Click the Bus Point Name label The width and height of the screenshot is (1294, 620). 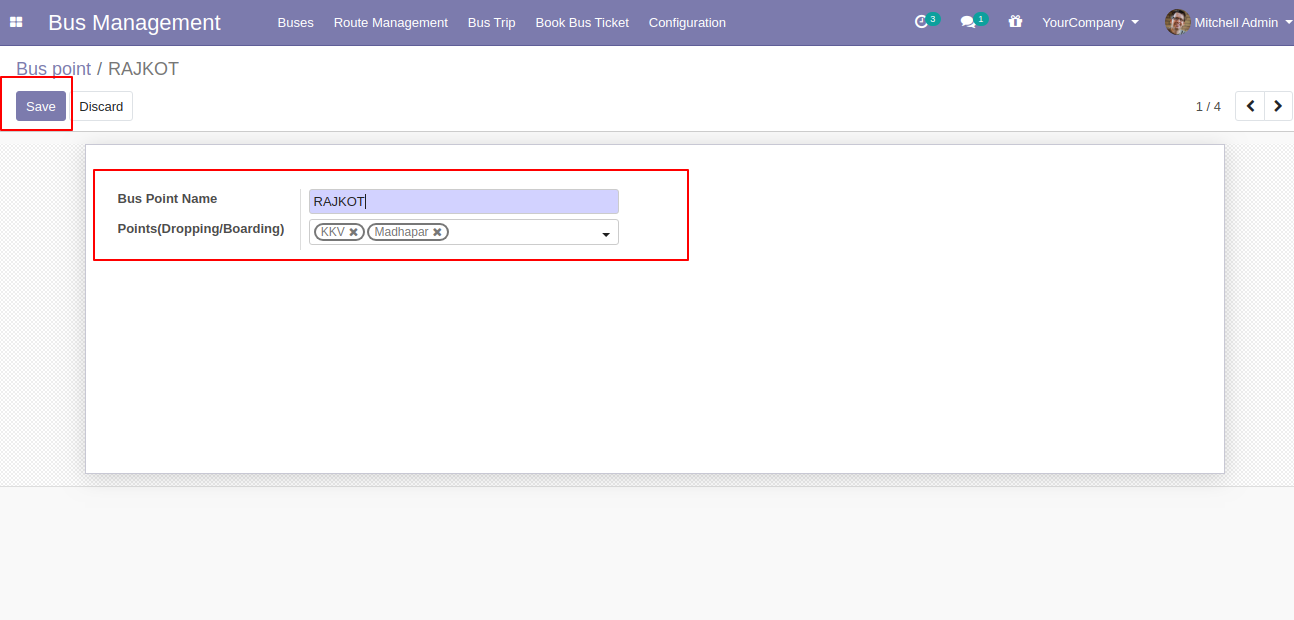pos(167,199)
